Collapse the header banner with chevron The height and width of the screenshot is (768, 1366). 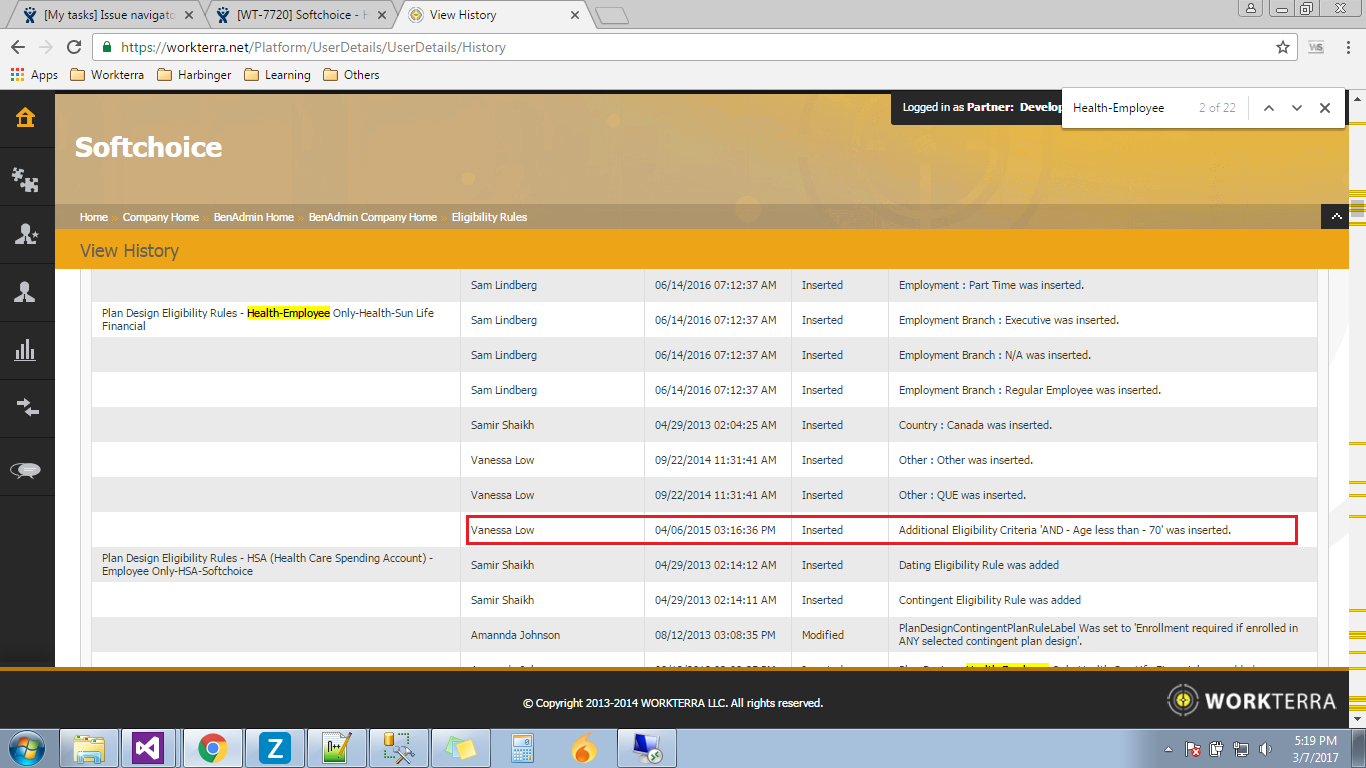pyautogui.click(x=1335, y=217)
